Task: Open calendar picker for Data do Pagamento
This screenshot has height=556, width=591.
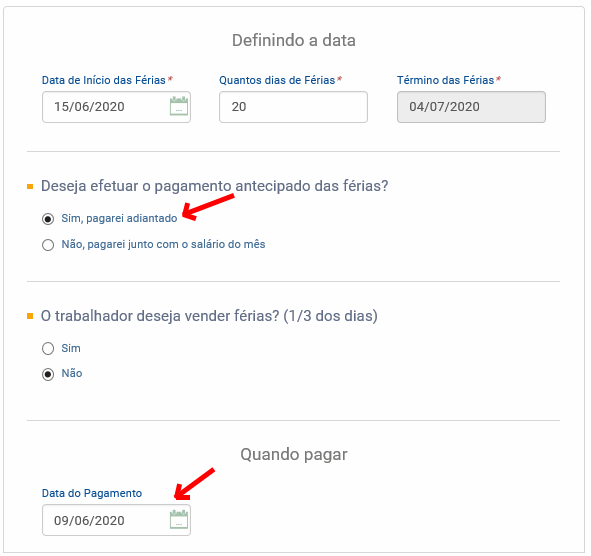Action: coord(179,519)
